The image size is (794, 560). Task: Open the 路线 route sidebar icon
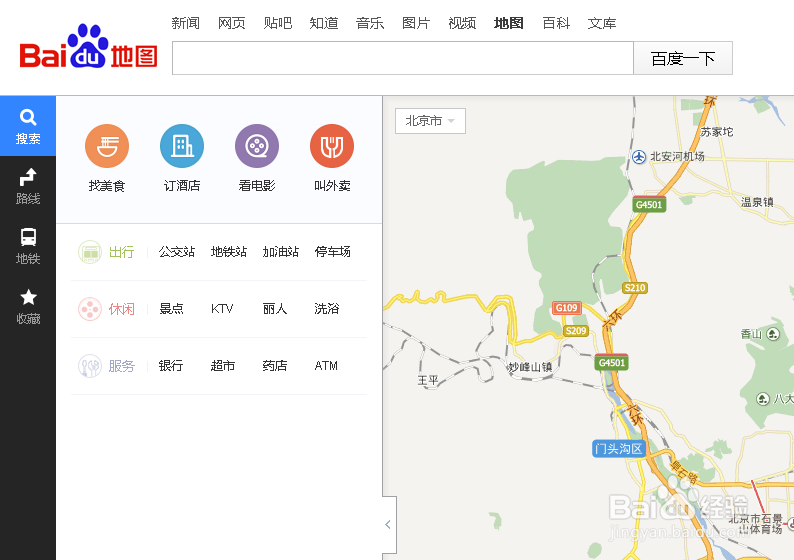point(28,186)
